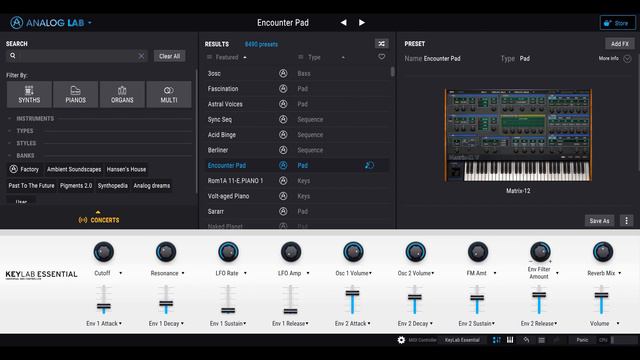
Task: Filter by Multi
Action: coord(169,95)
